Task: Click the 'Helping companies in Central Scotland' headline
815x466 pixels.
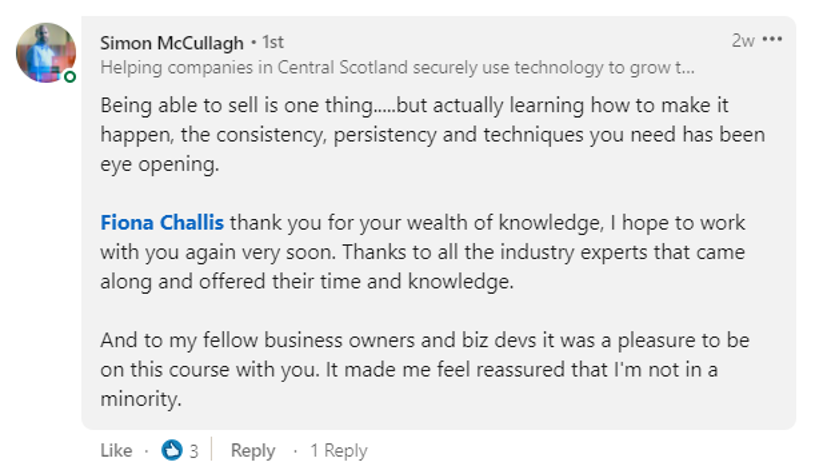Action: coord(397,69)
